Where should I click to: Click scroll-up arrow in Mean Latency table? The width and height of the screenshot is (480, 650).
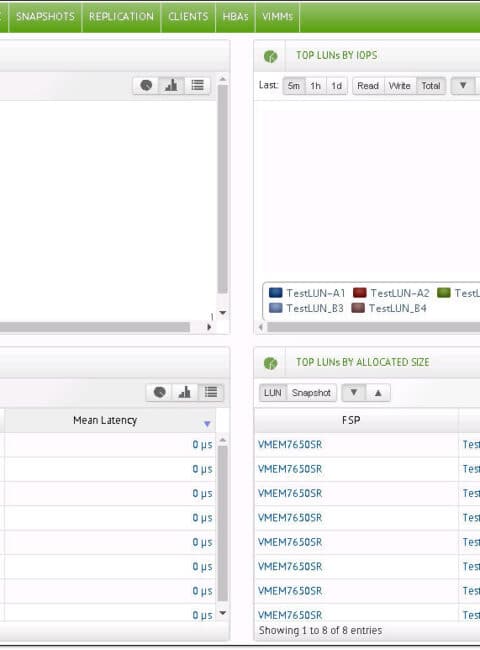223,439
